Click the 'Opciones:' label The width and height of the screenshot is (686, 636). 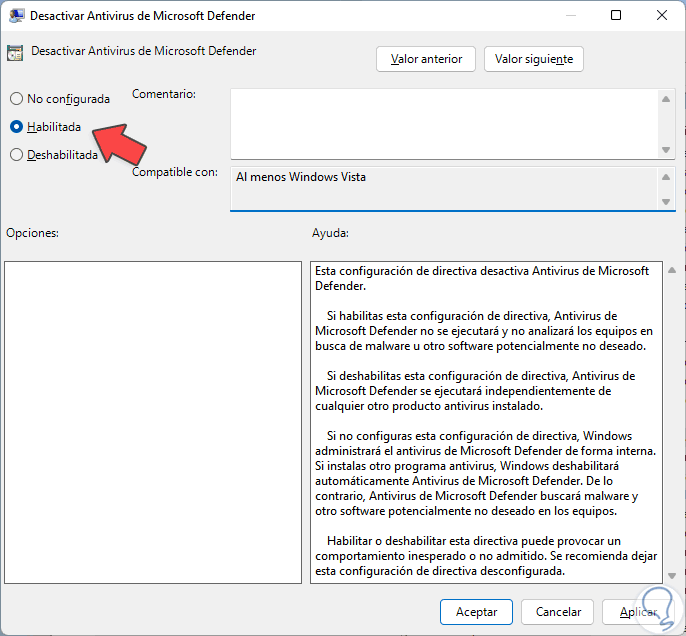pos(32,233)
